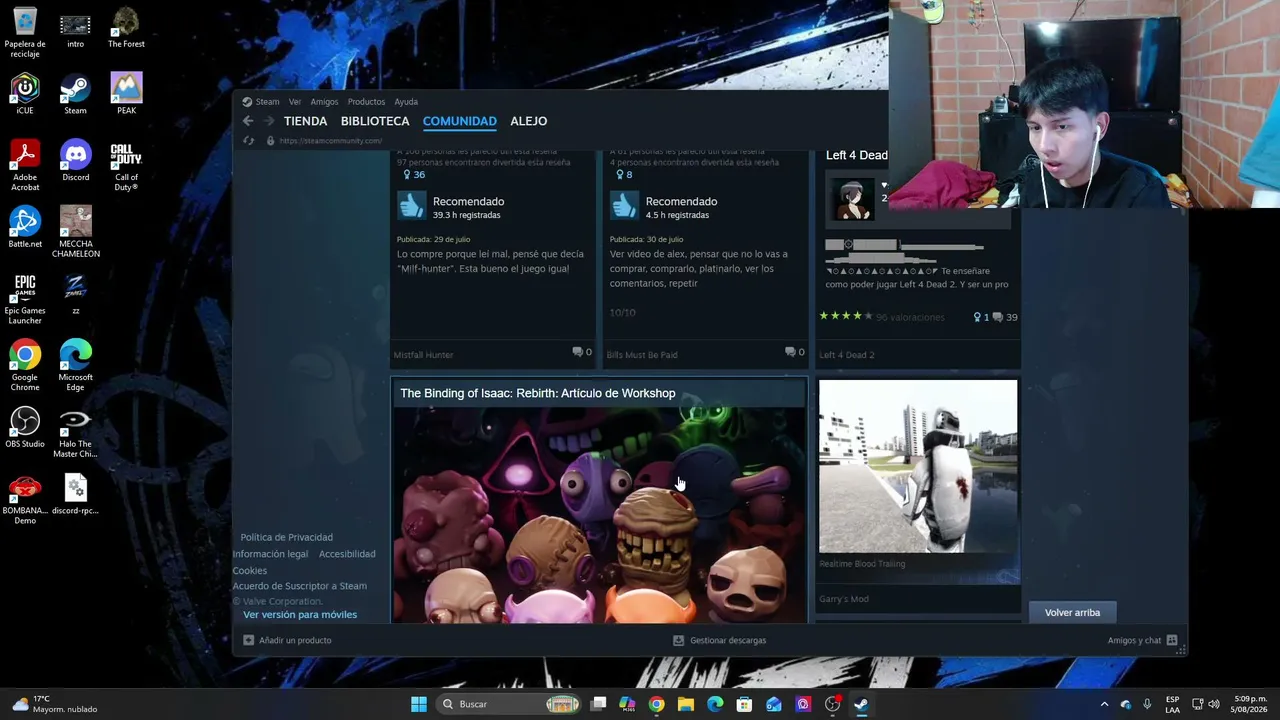Open Acuerdo de Suscriptor a Steam link
The image size is (1280, 720).
coord(300,586)
